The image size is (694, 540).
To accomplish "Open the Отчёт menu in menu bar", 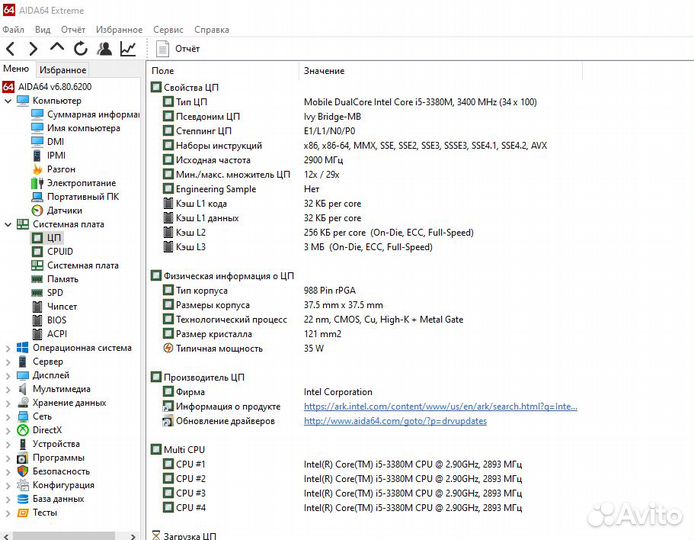I will 73,30.
